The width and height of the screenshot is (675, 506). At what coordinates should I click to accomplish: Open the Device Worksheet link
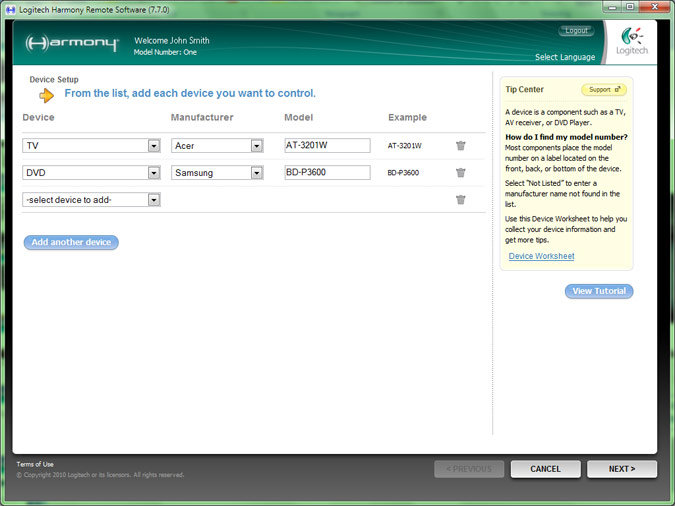click(x=541, y=256)
